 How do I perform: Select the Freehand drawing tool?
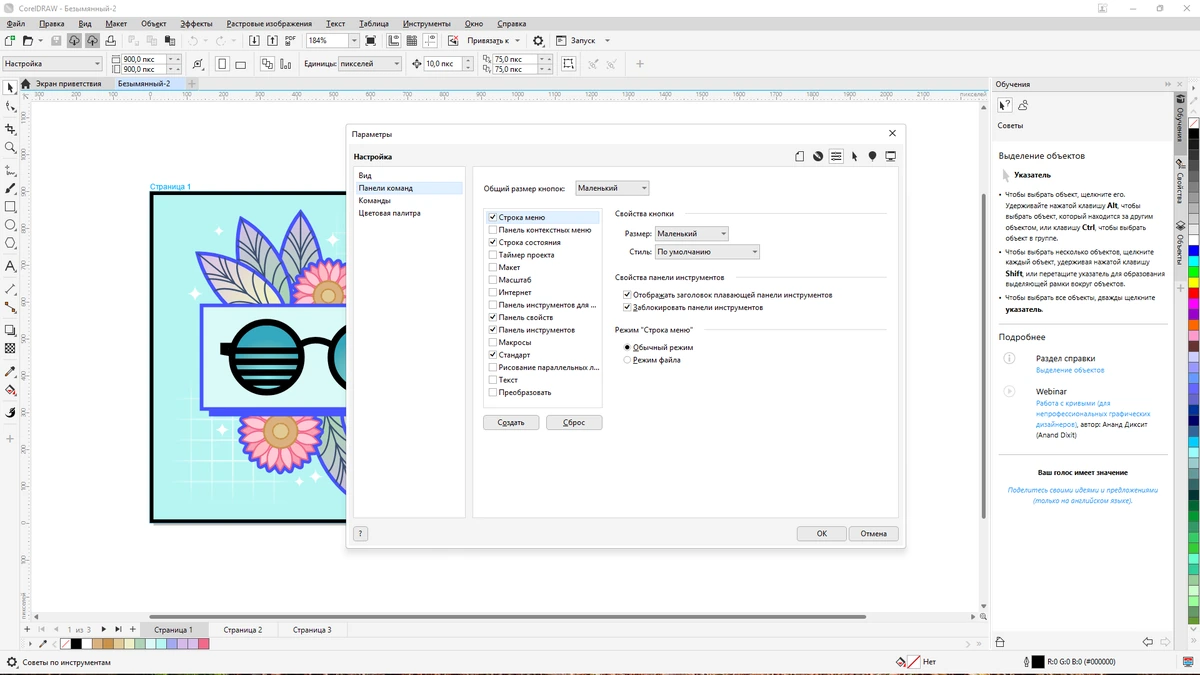tap(10, 171)
